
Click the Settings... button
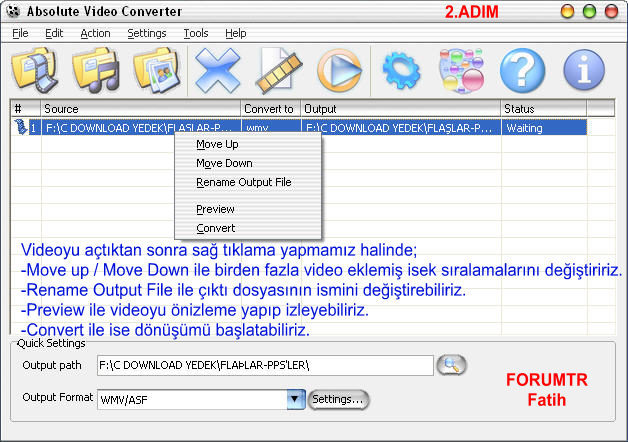pyautogui.click(x=338, y=399)
